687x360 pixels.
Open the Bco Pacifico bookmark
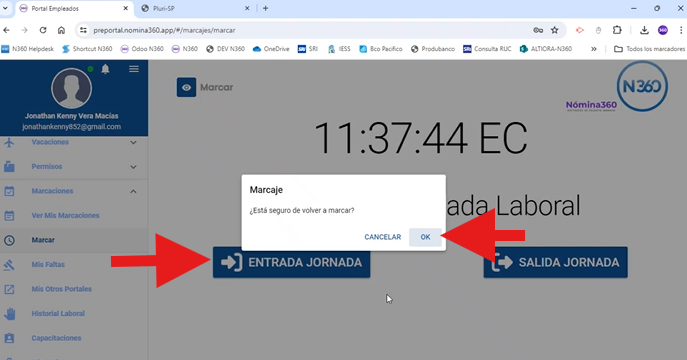pyautogui.click(x=381, y=49)
